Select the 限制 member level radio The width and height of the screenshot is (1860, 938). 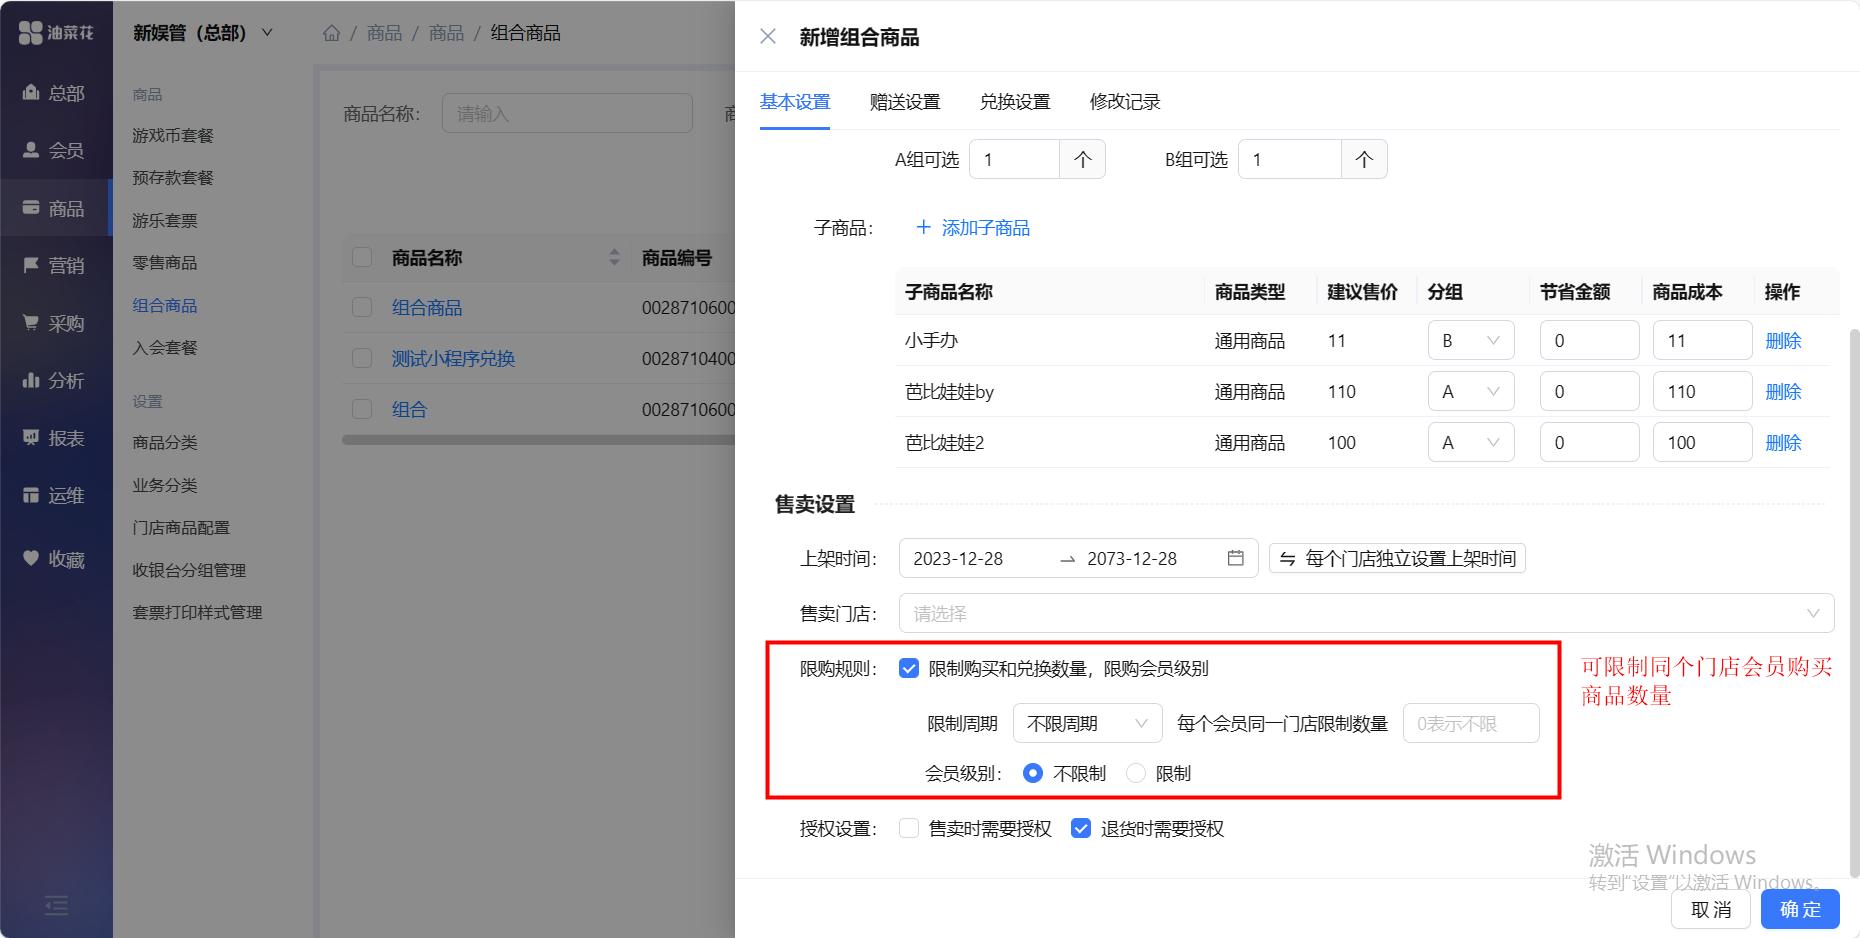point(1136,773)
